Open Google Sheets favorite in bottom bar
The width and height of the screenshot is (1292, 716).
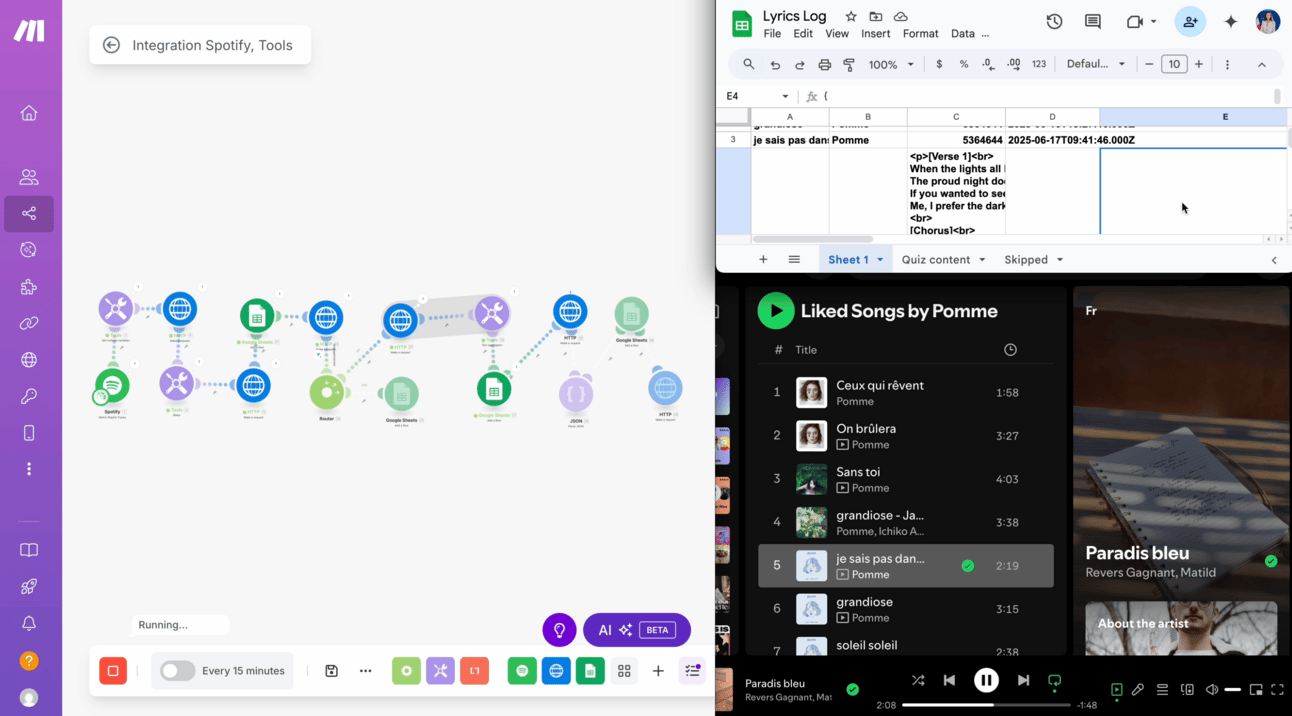pos(590,671)
